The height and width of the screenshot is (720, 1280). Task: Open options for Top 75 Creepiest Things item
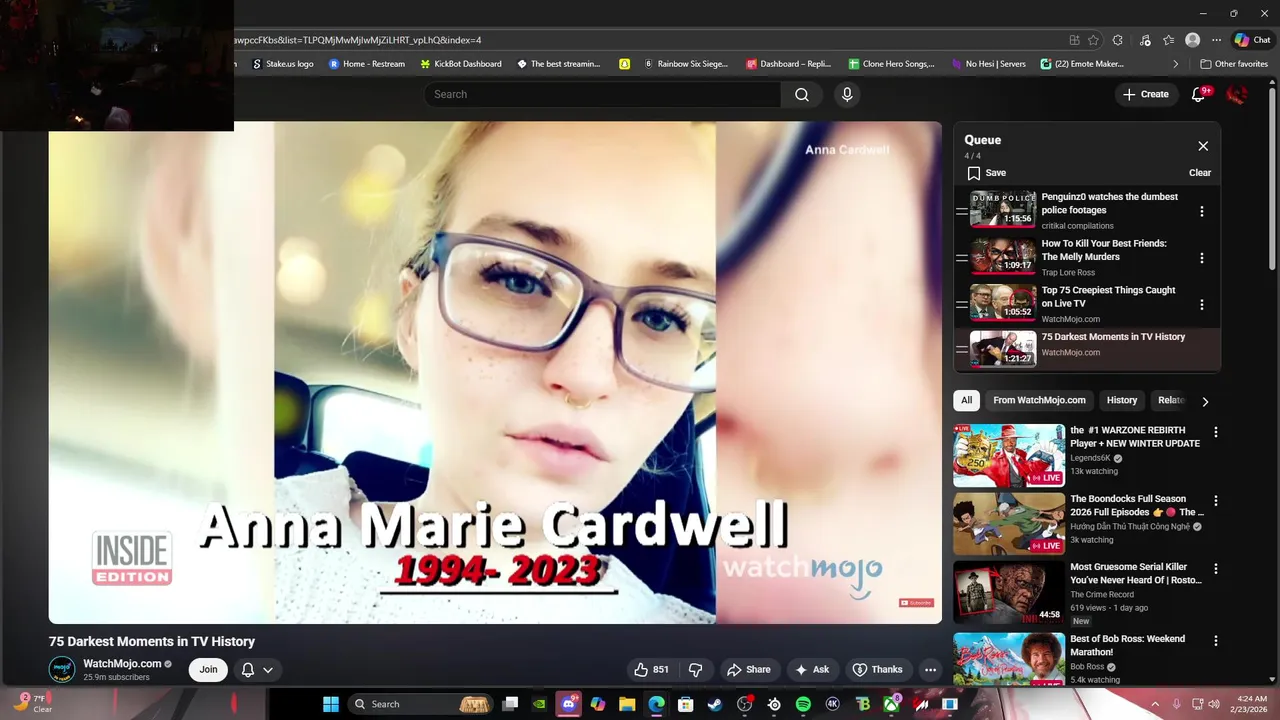pyautogui.click(x=1202, y=305)
